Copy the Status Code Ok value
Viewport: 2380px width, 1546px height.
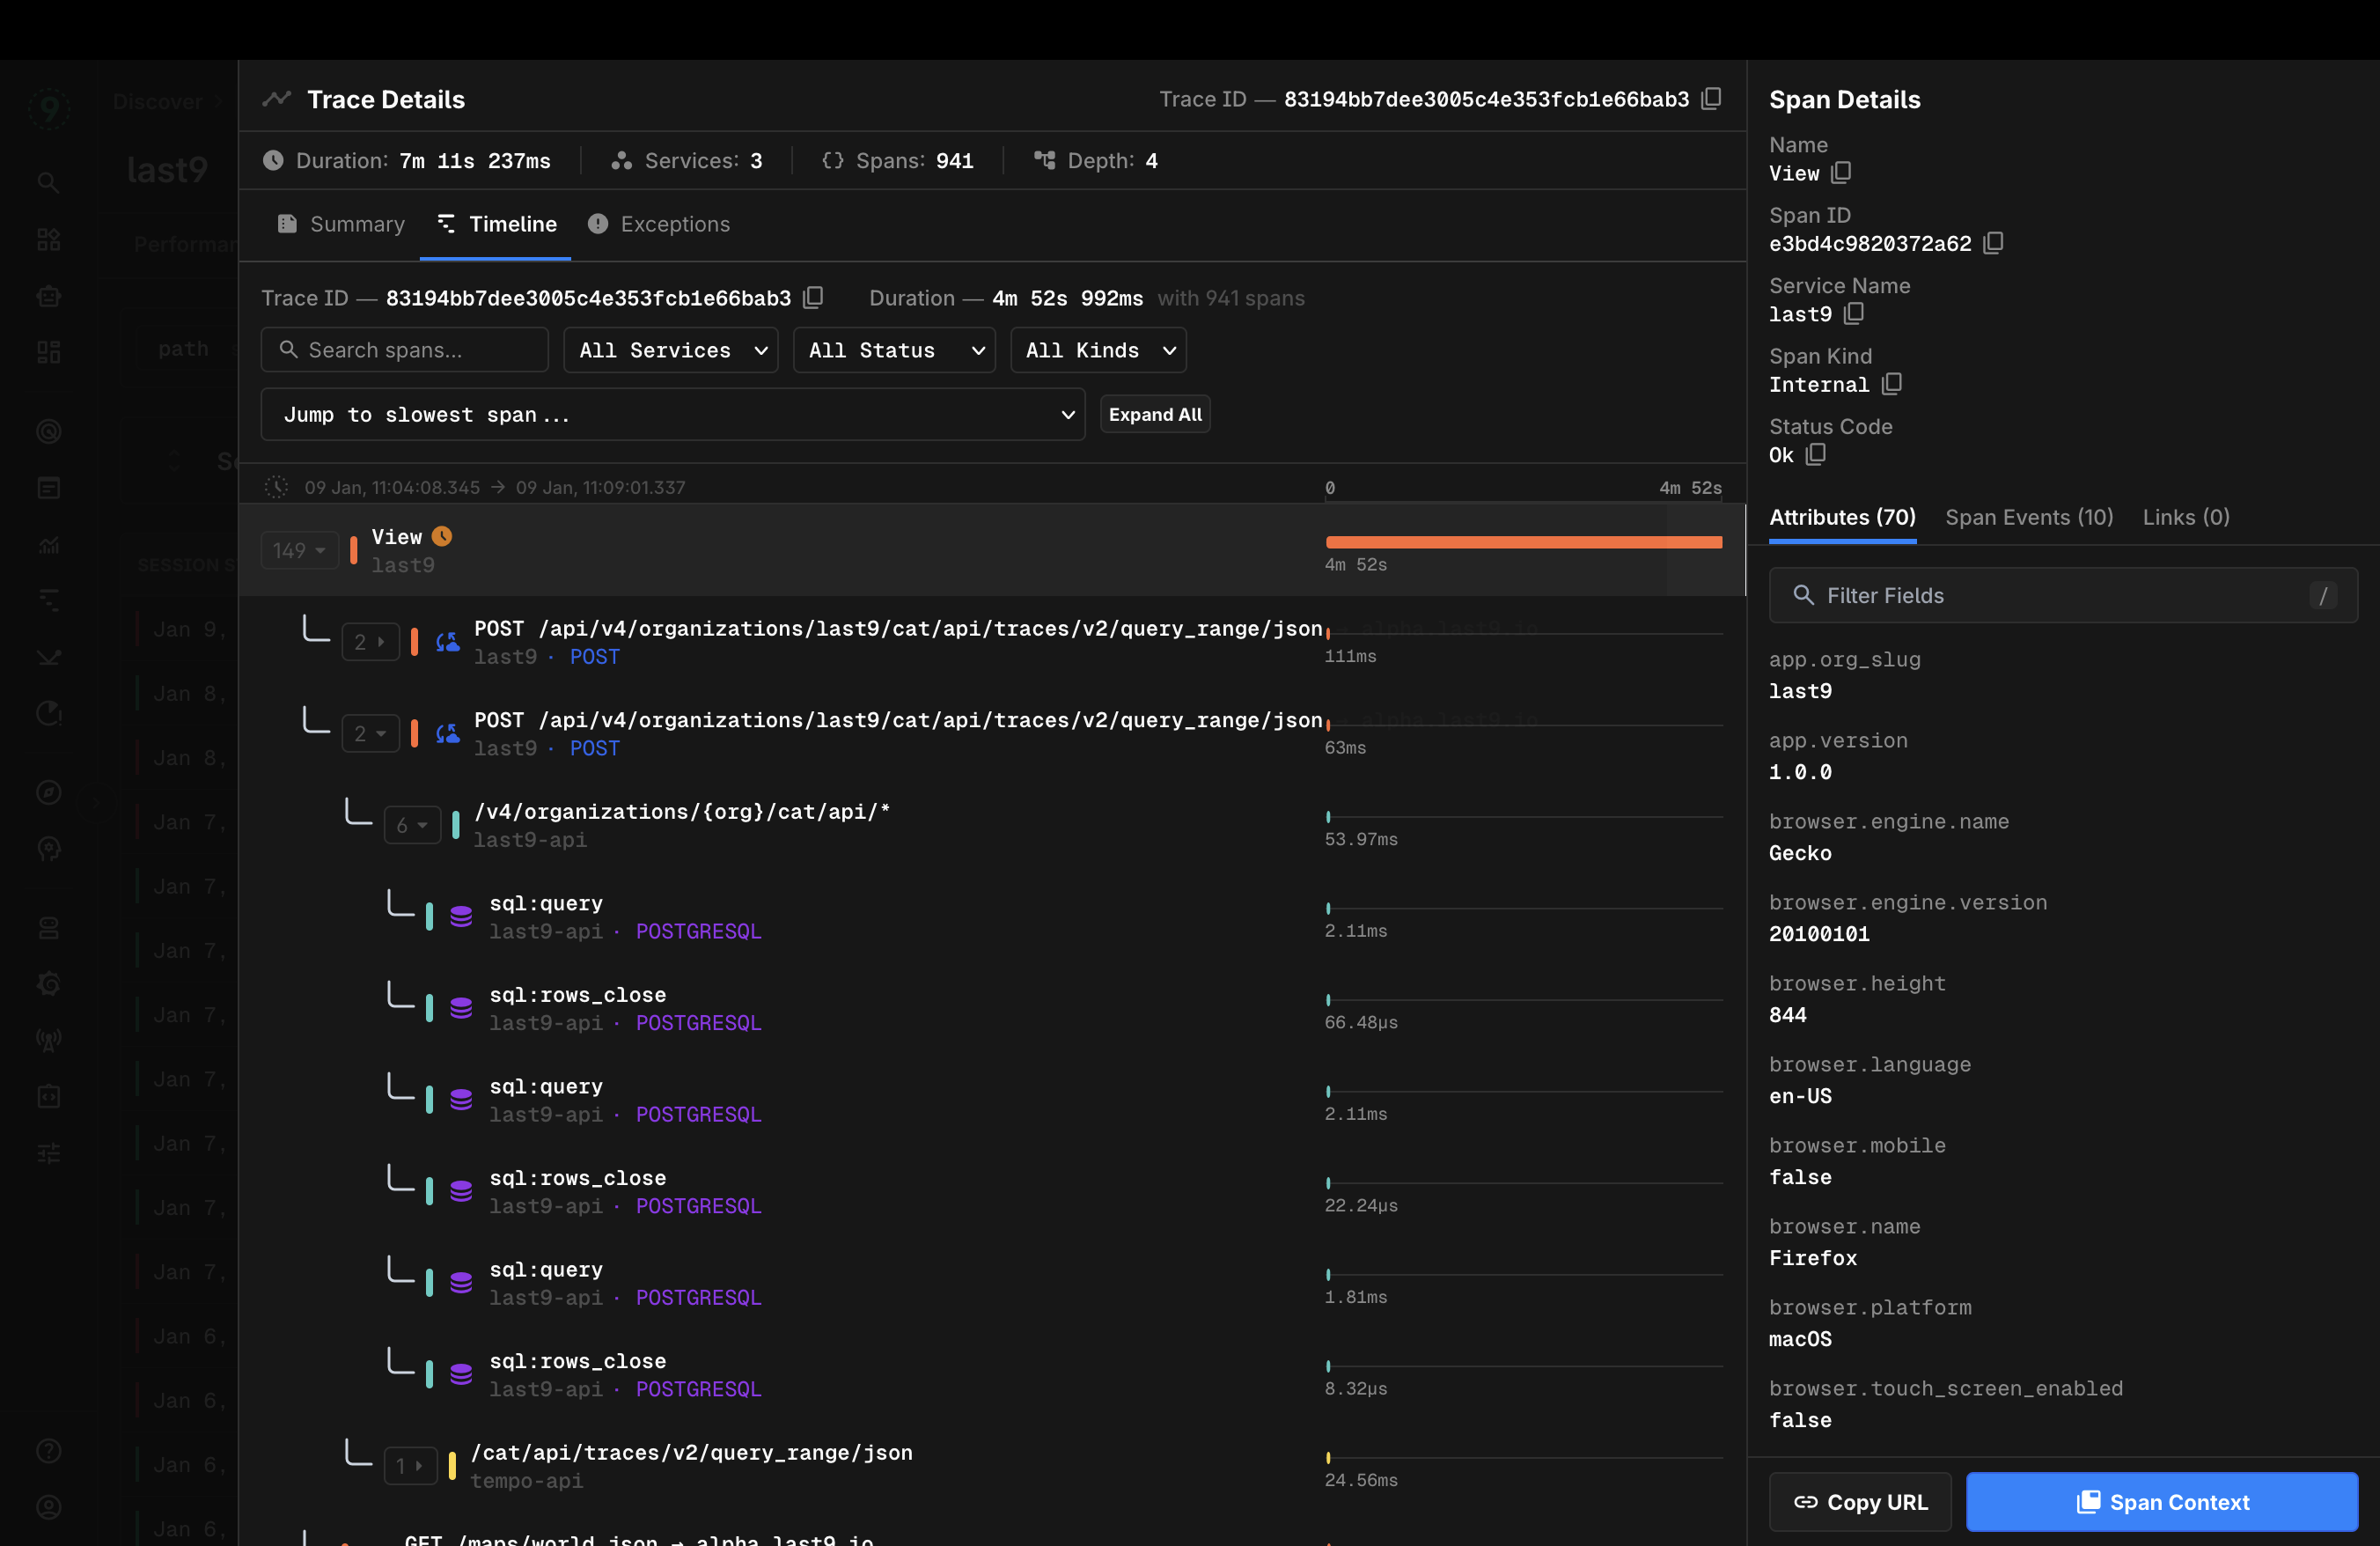(1816, 454)
